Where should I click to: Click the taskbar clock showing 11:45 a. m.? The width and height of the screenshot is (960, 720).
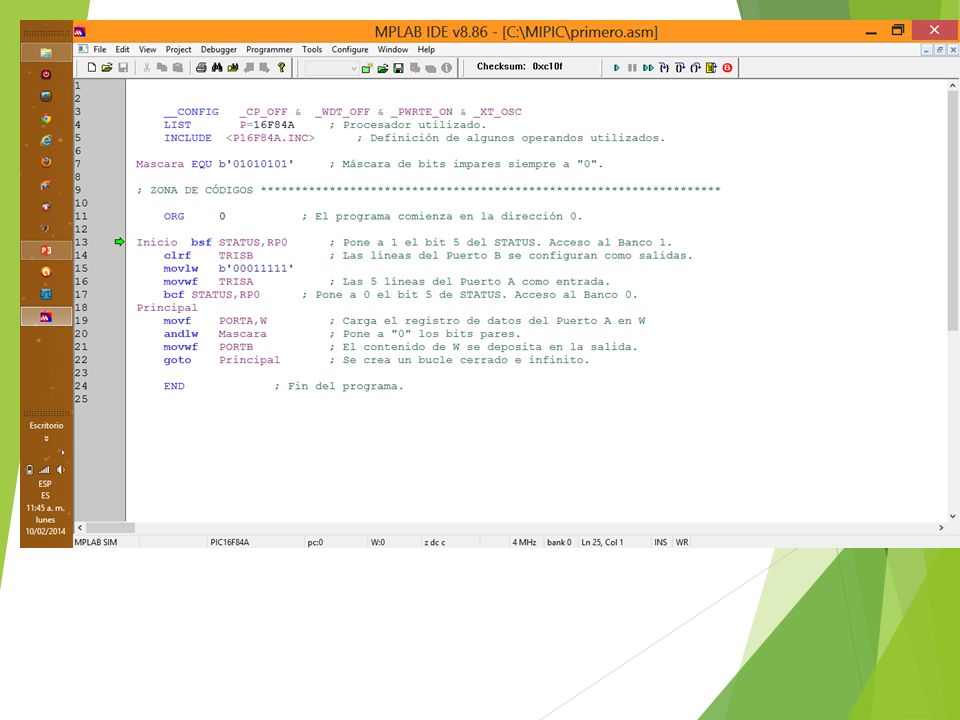click(45, 508)
